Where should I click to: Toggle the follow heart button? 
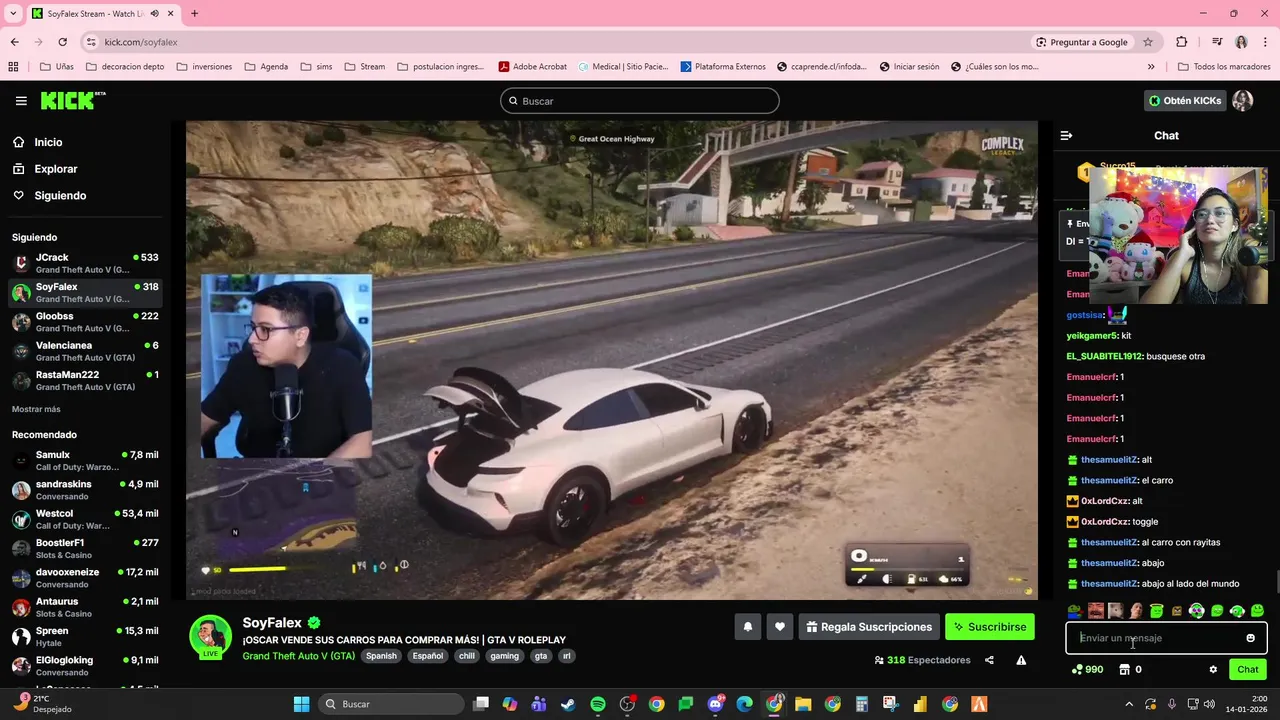(x=780, y=627)
